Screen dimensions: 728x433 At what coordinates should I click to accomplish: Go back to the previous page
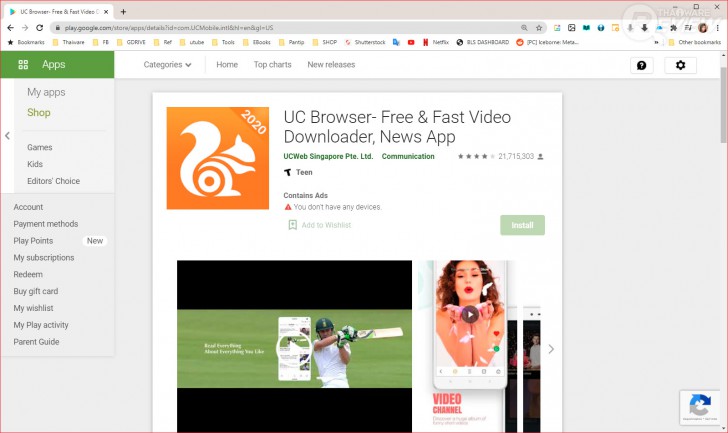(10, 28)
